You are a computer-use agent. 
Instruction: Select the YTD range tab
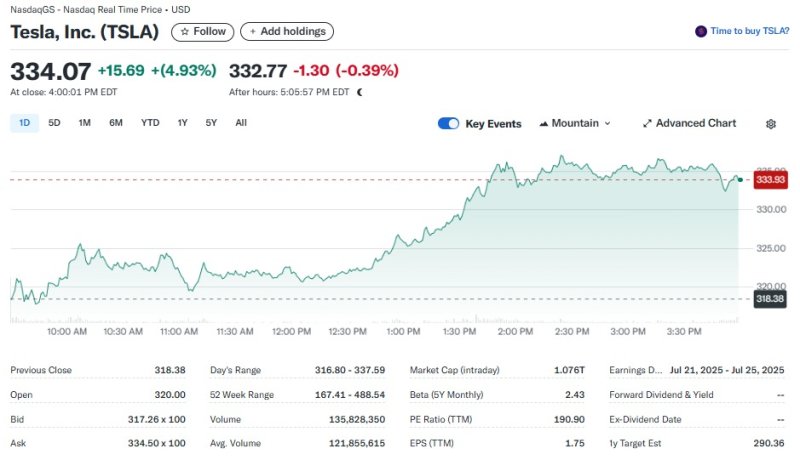coord(150,123)
